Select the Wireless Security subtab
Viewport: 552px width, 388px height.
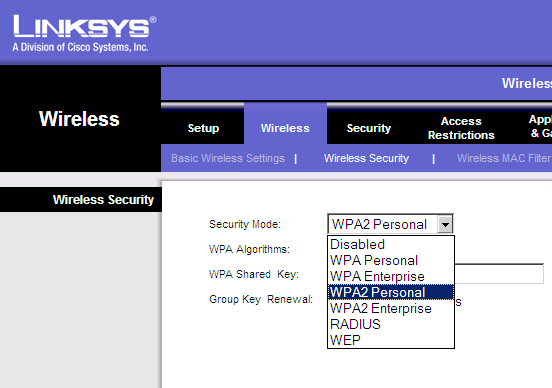click(x=366, y=158)
